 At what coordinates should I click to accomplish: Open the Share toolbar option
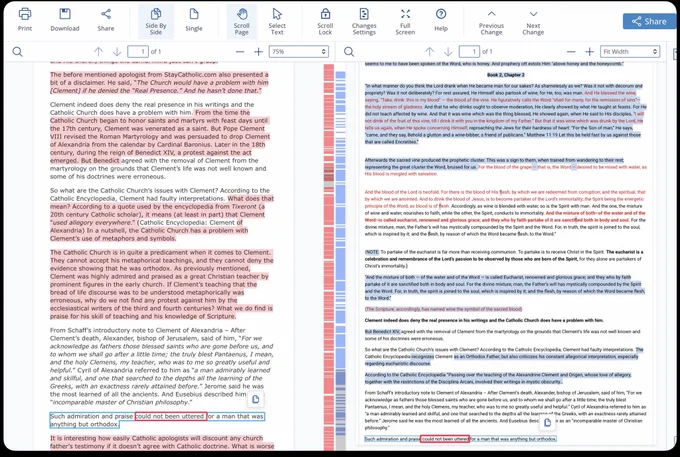[106, 20]
